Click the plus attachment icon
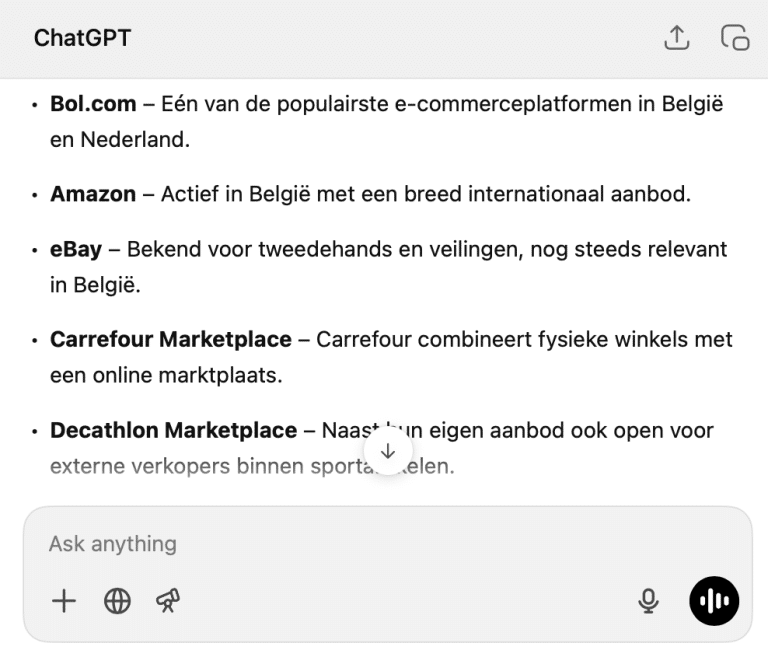 coord(64,600)
